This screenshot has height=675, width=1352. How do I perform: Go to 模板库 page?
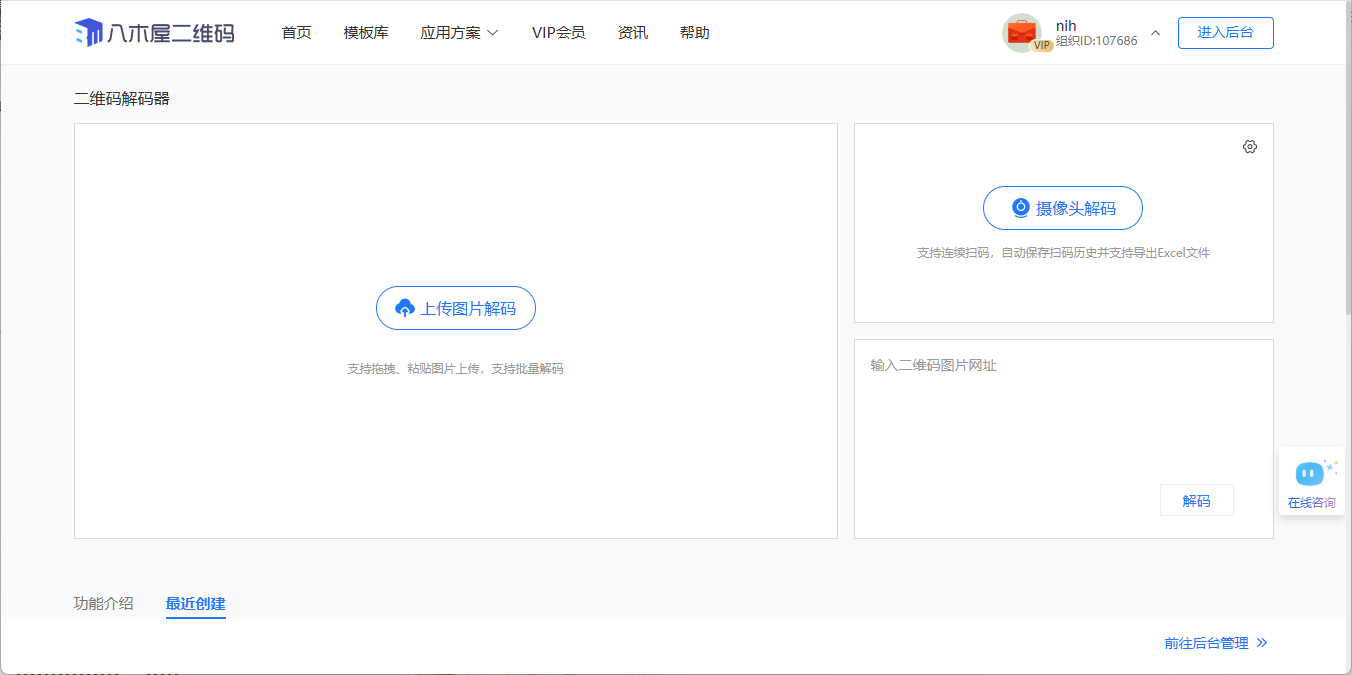(366, 33)
